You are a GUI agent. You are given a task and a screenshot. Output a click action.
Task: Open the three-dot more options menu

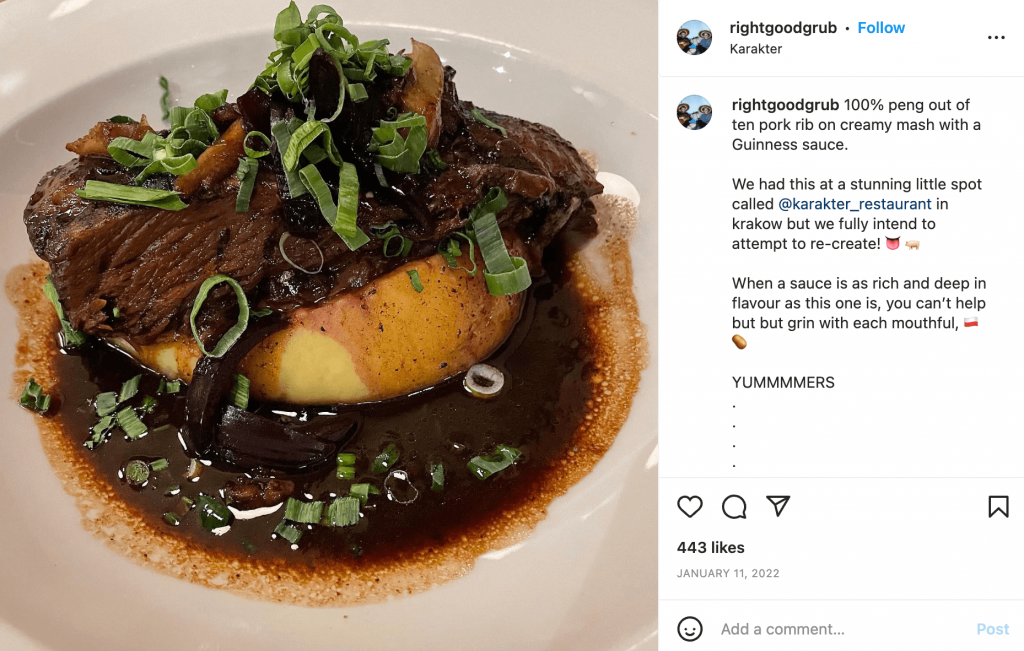pos(996,38)
